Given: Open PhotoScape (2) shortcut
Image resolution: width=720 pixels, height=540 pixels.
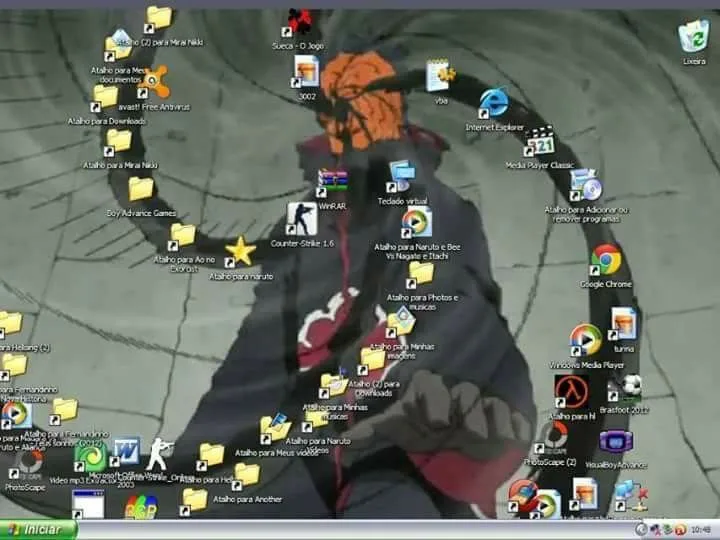Looking at the screenshot, I should click(x=550, y=439).
